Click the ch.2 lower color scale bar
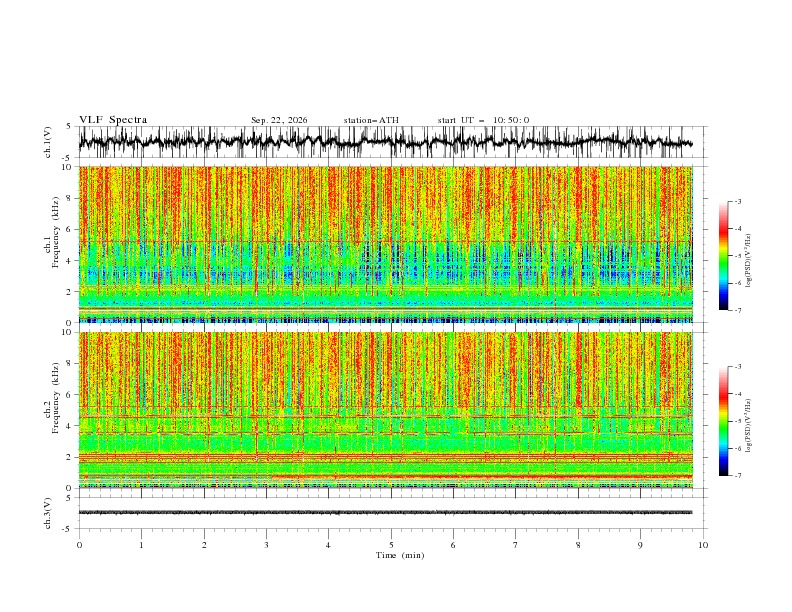The height and width of the screenshot is (612, 792). click(723, 421)
